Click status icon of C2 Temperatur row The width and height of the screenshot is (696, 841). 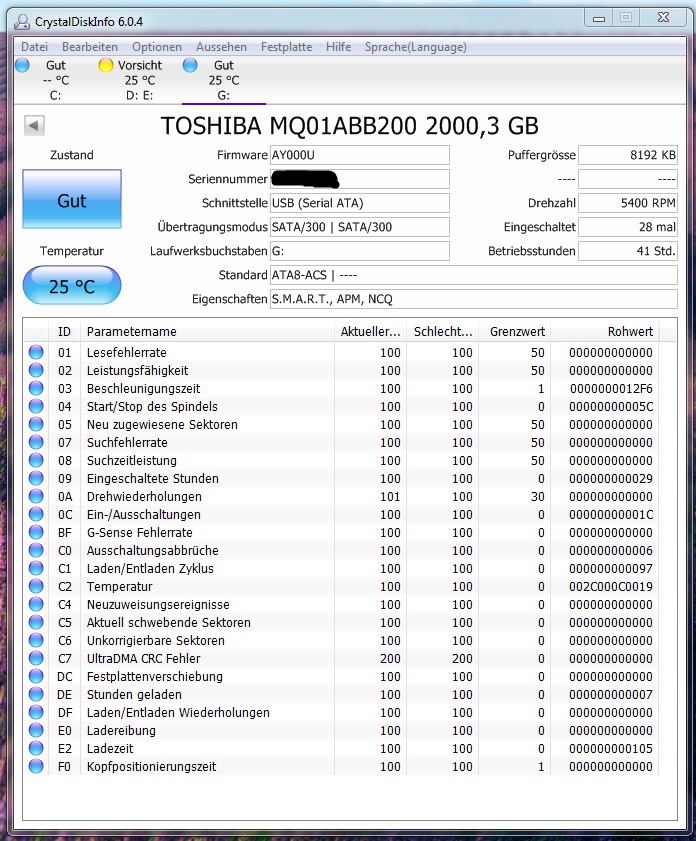36,586
